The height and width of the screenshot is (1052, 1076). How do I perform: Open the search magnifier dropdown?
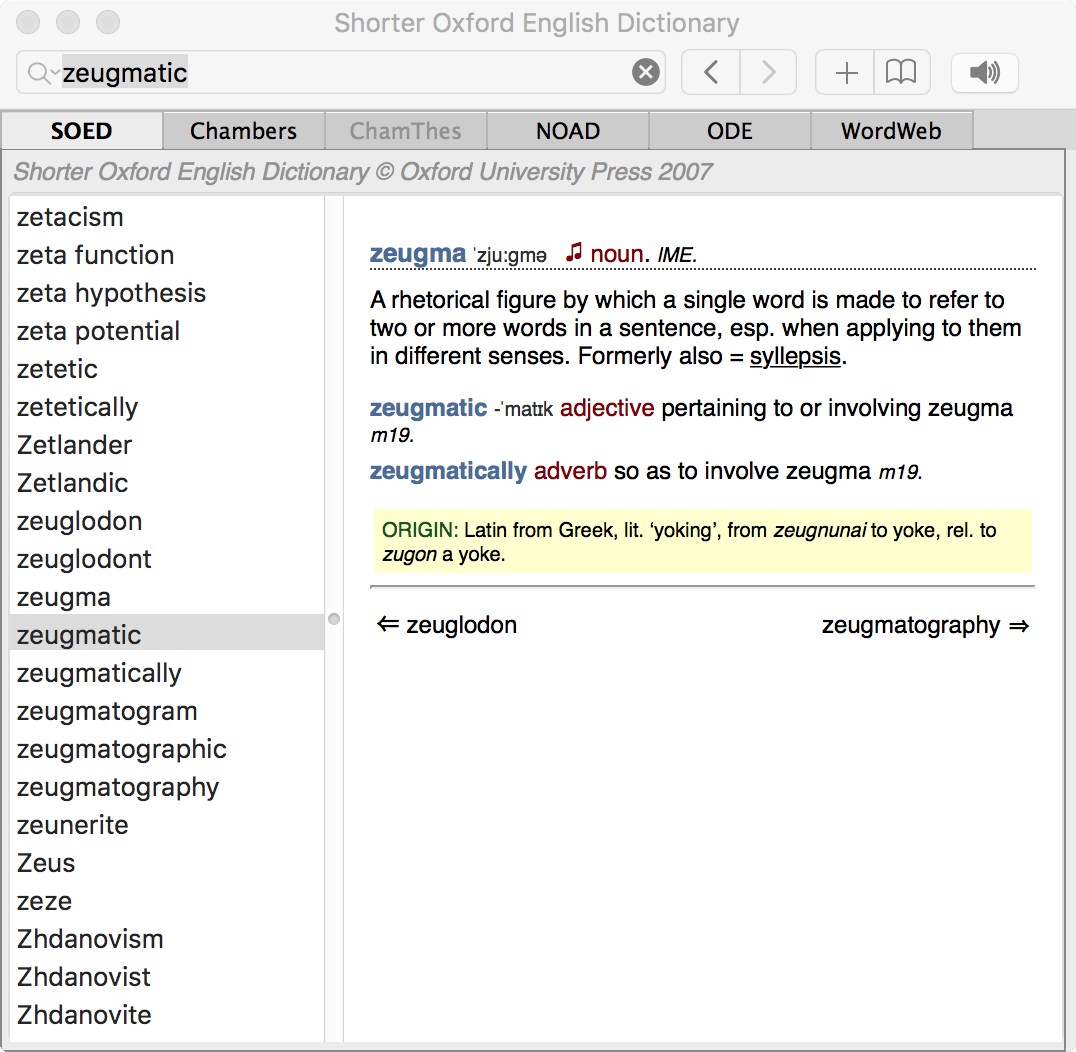point(42,73)
